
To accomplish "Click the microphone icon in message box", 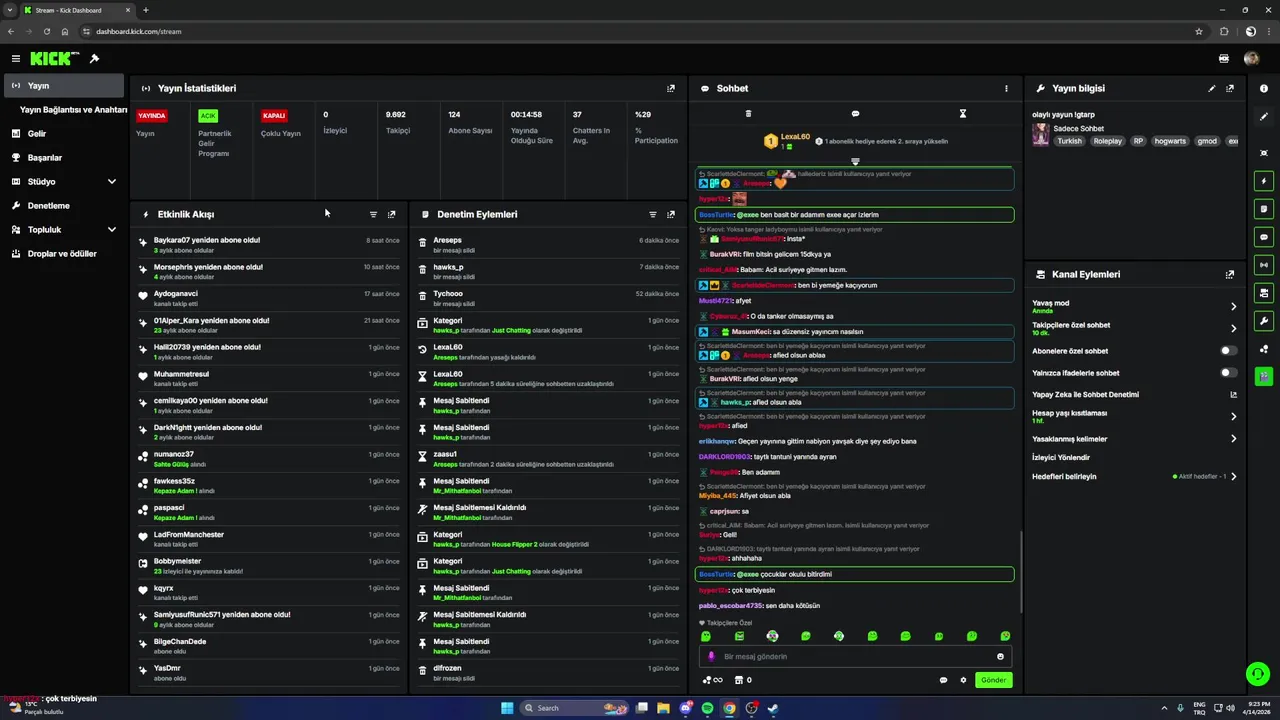I will [712, 657].
